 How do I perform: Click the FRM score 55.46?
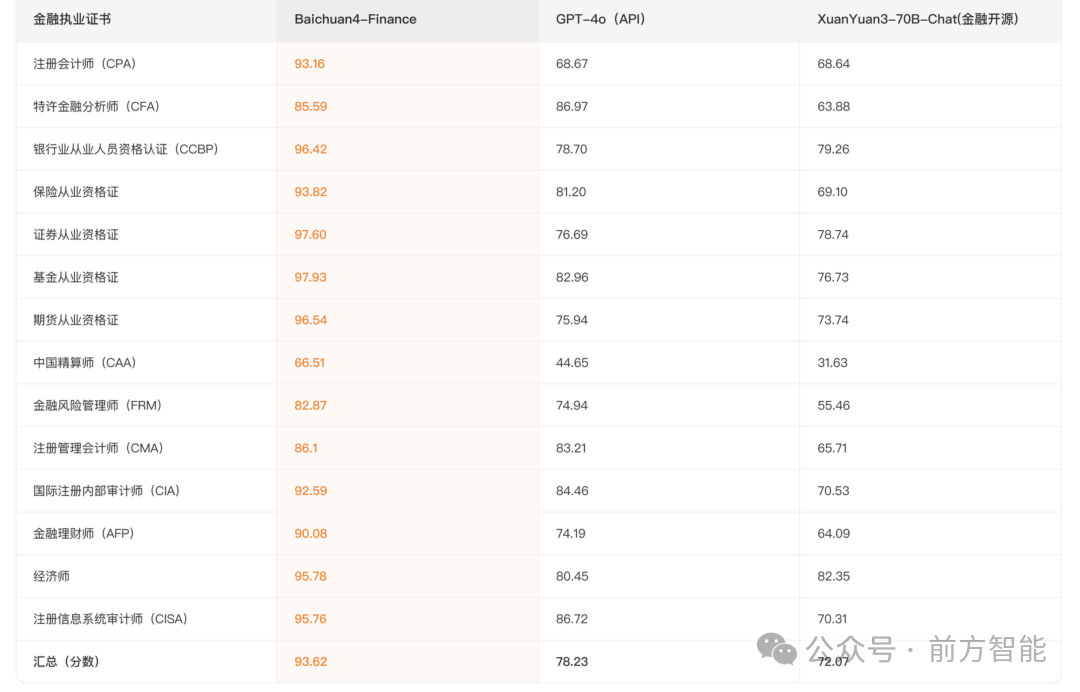(x=833, y=405)
